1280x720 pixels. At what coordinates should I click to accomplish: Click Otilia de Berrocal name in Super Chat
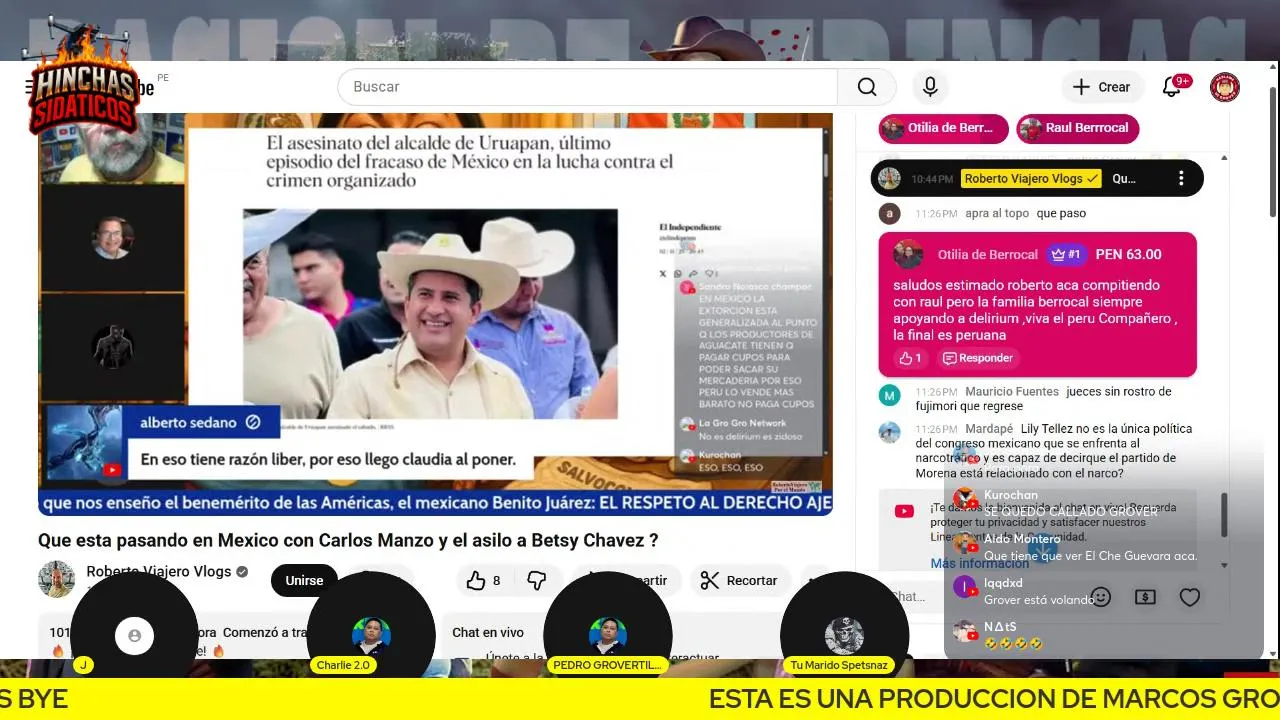(x=989, y=254)
